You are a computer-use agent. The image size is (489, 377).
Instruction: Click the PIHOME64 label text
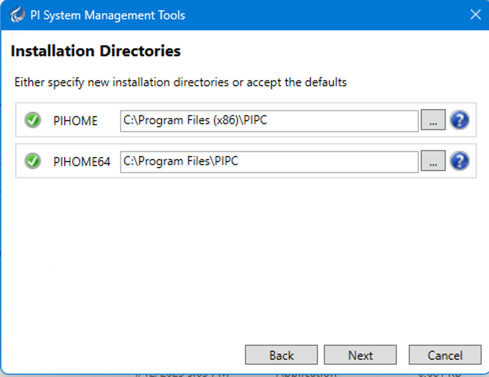[82, 162]
